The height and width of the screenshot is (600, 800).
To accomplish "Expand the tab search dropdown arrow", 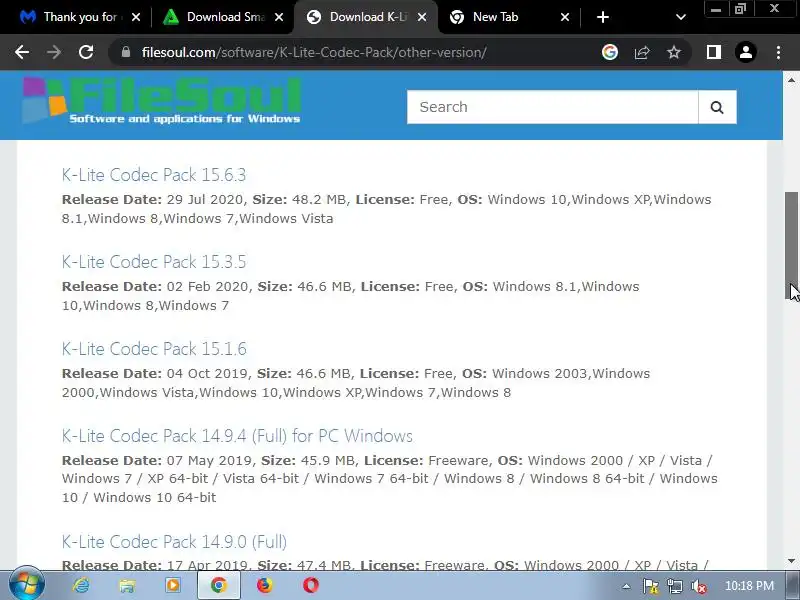I will coord(680,17).
